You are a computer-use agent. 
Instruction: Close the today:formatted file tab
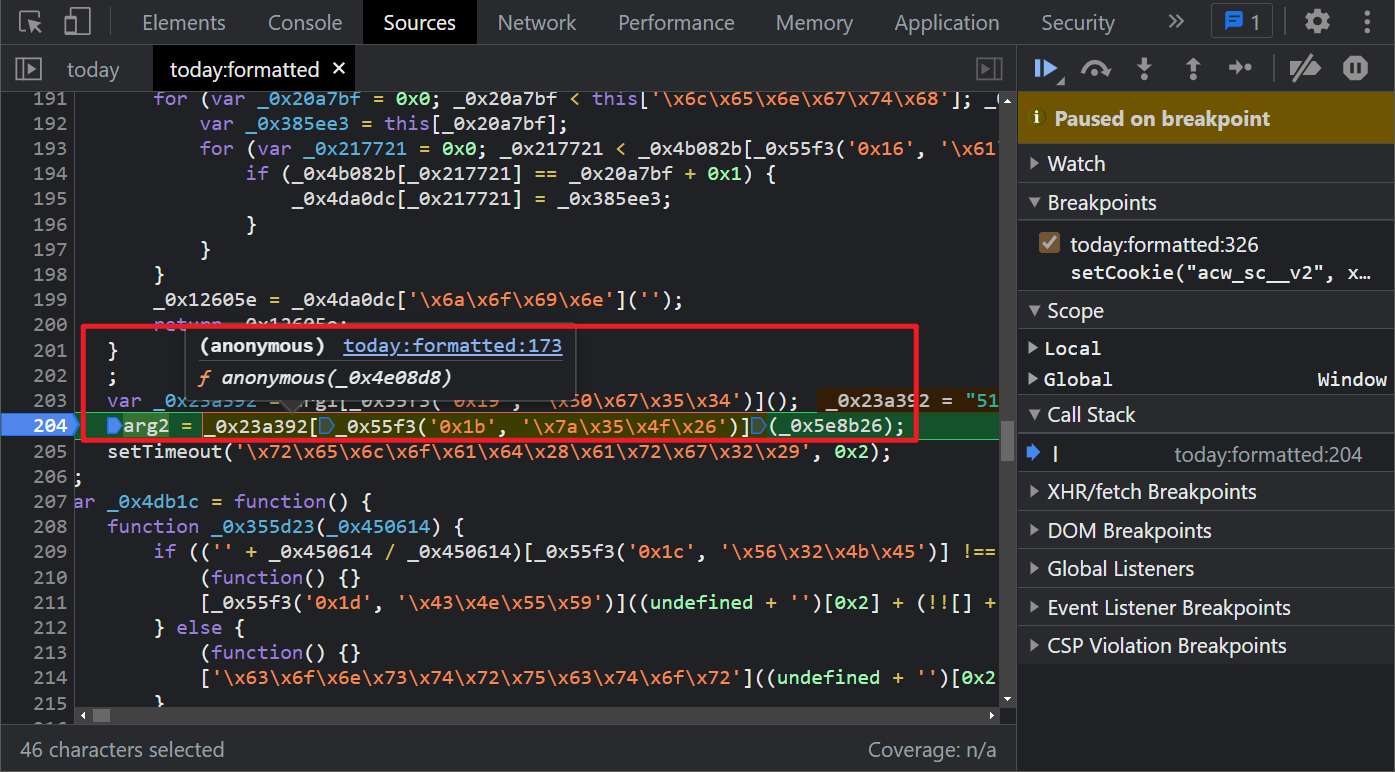(338, 68)
